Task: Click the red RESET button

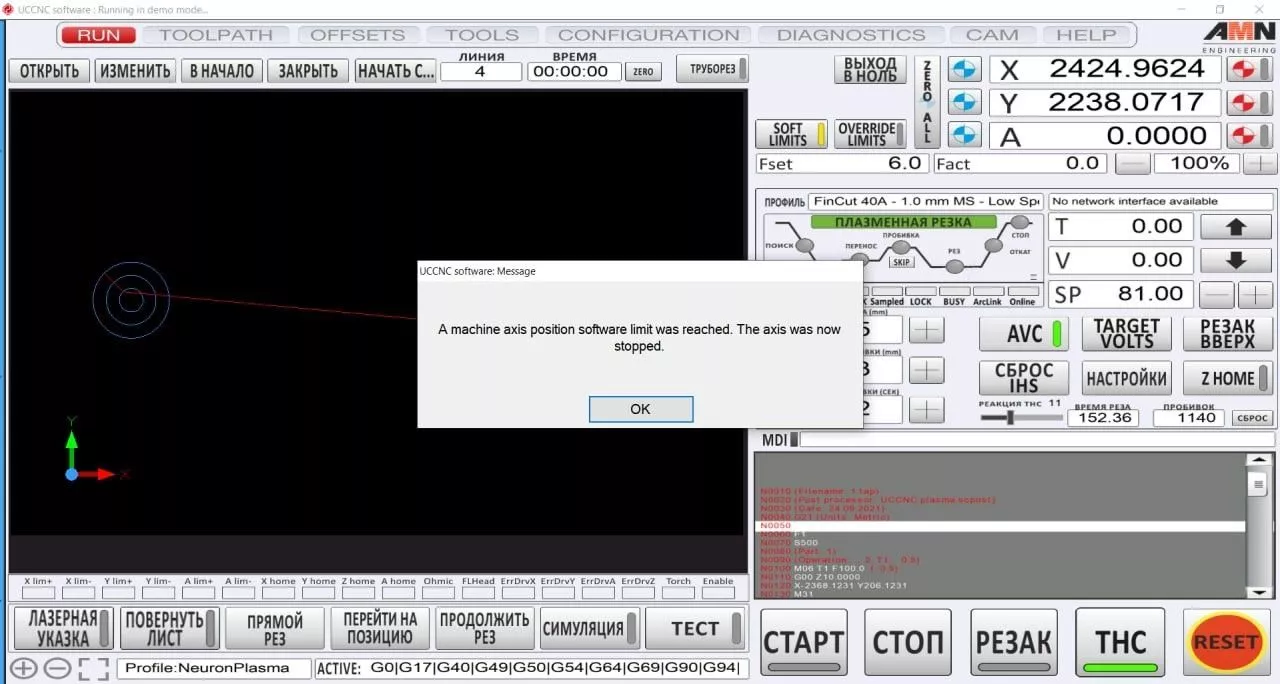Action: point(1225,641)
